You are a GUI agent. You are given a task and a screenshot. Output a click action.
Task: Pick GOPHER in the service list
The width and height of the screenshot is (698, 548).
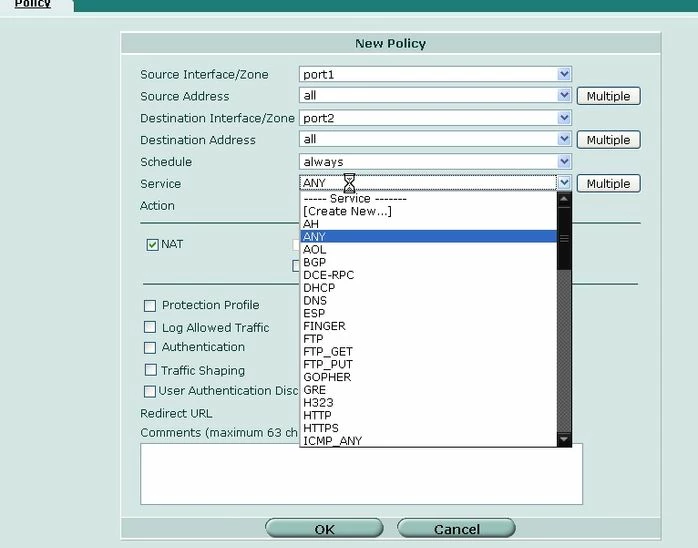[429, 377]
